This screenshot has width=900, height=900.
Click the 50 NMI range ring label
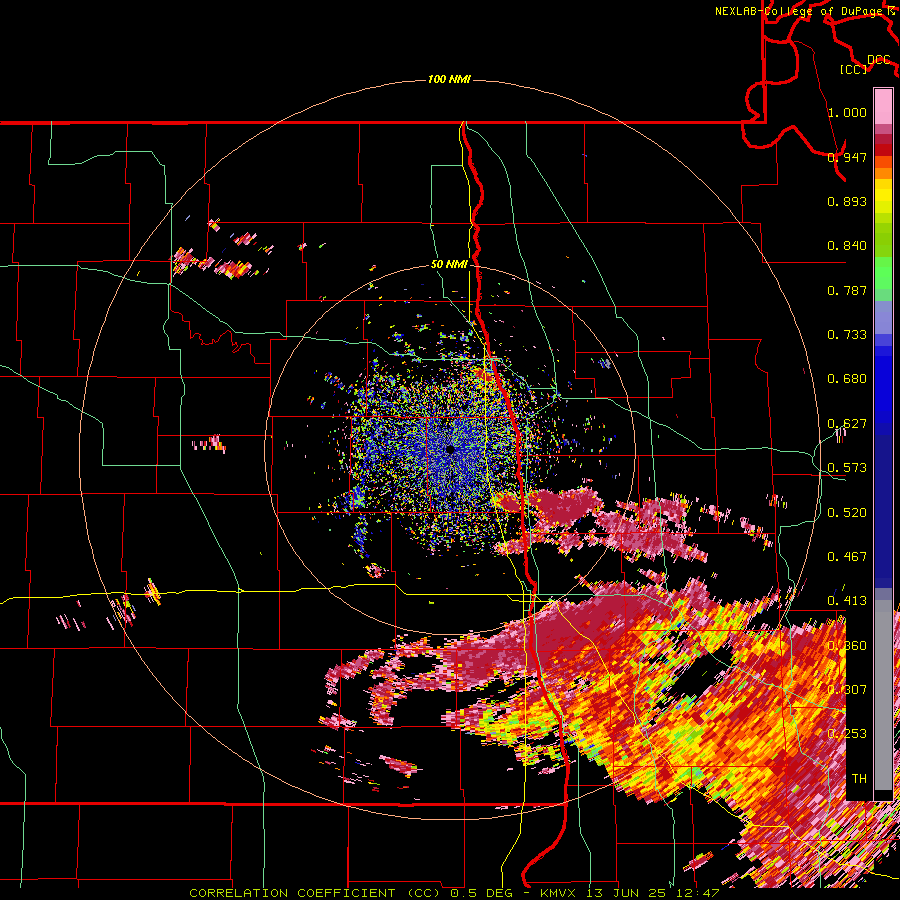click(x=449, y=264)
